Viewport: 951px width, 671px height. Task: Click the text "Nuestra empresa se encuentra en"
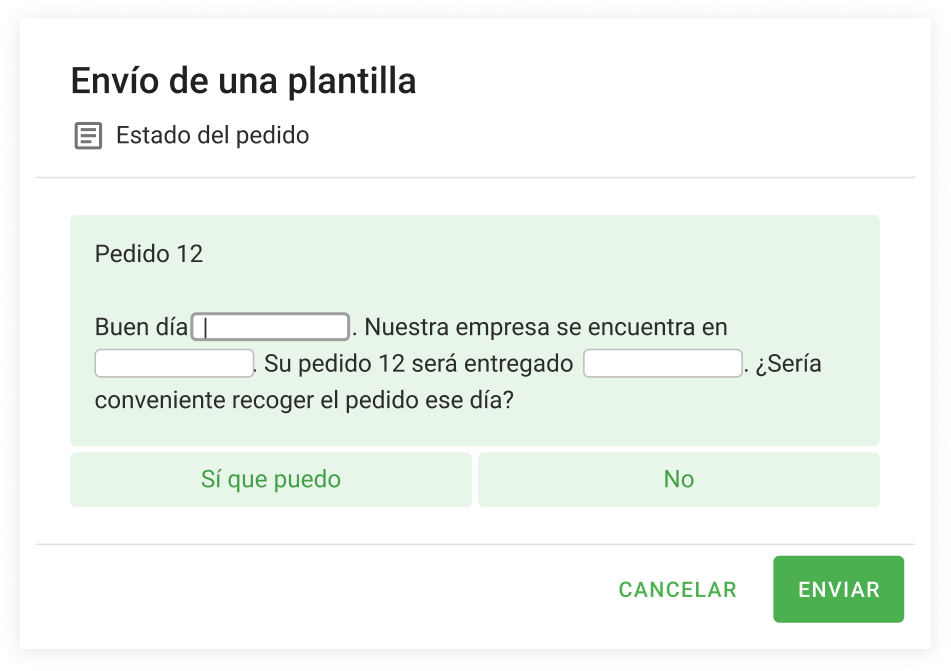point(546,328)
